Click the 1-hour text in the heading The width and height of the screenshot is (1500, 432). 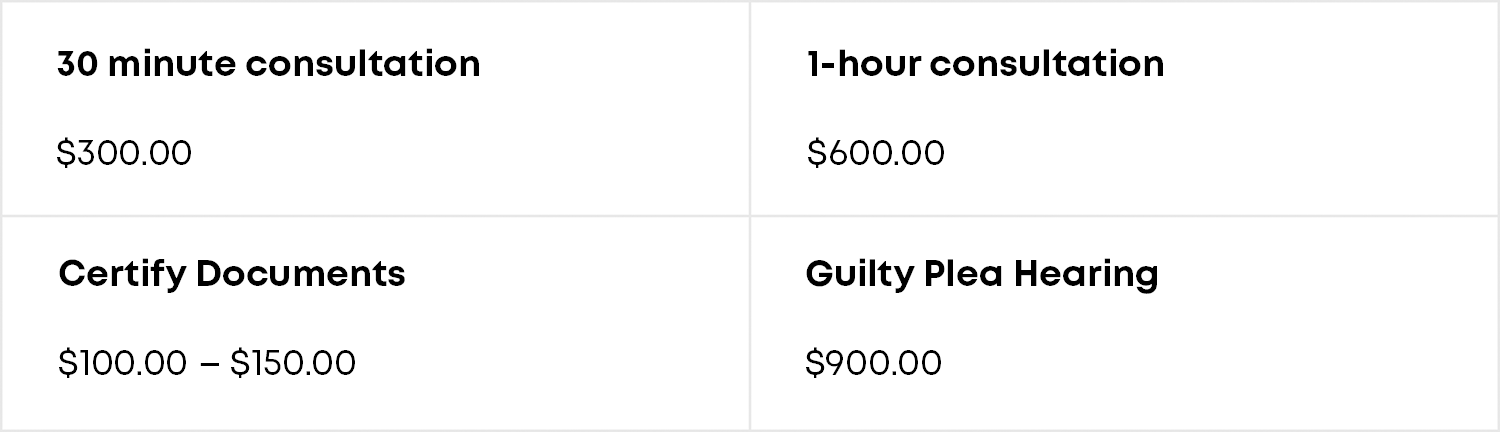click(x=862, y=64)
